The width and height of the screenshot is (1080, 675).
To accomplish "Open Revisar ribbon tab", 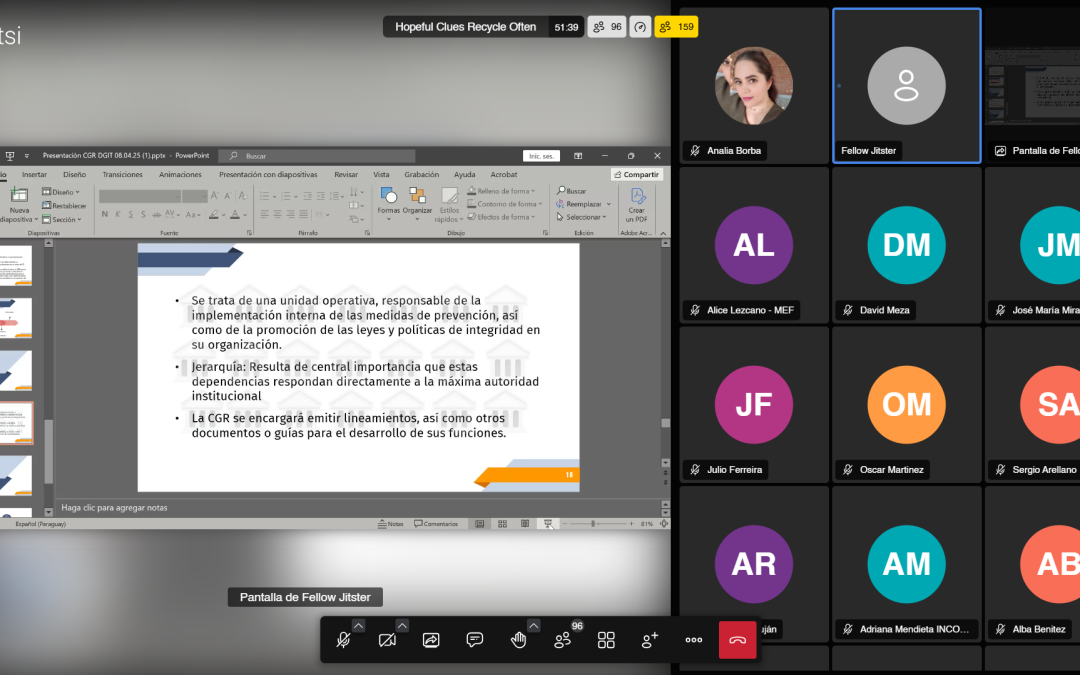I will (x=346, y=175).
